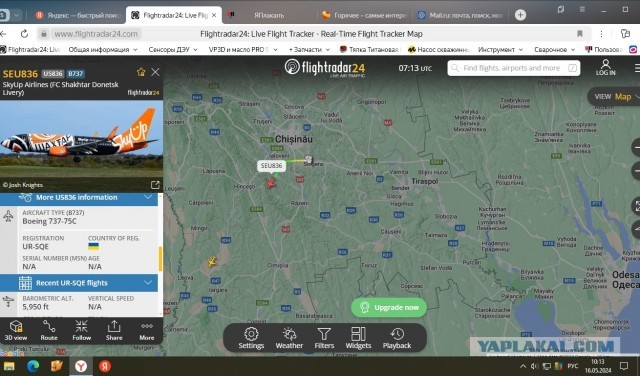Switch to the ЯПлакалъ browser tab

[x=269, y=15]
